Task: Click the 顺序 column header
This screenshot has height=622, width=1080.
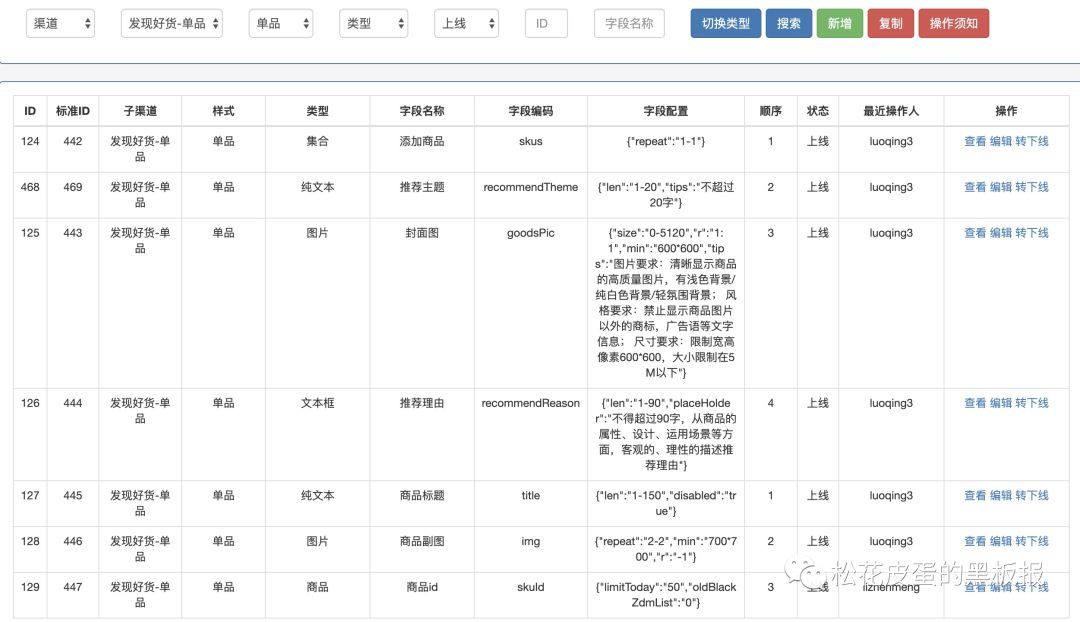Action: click(770, 111)
